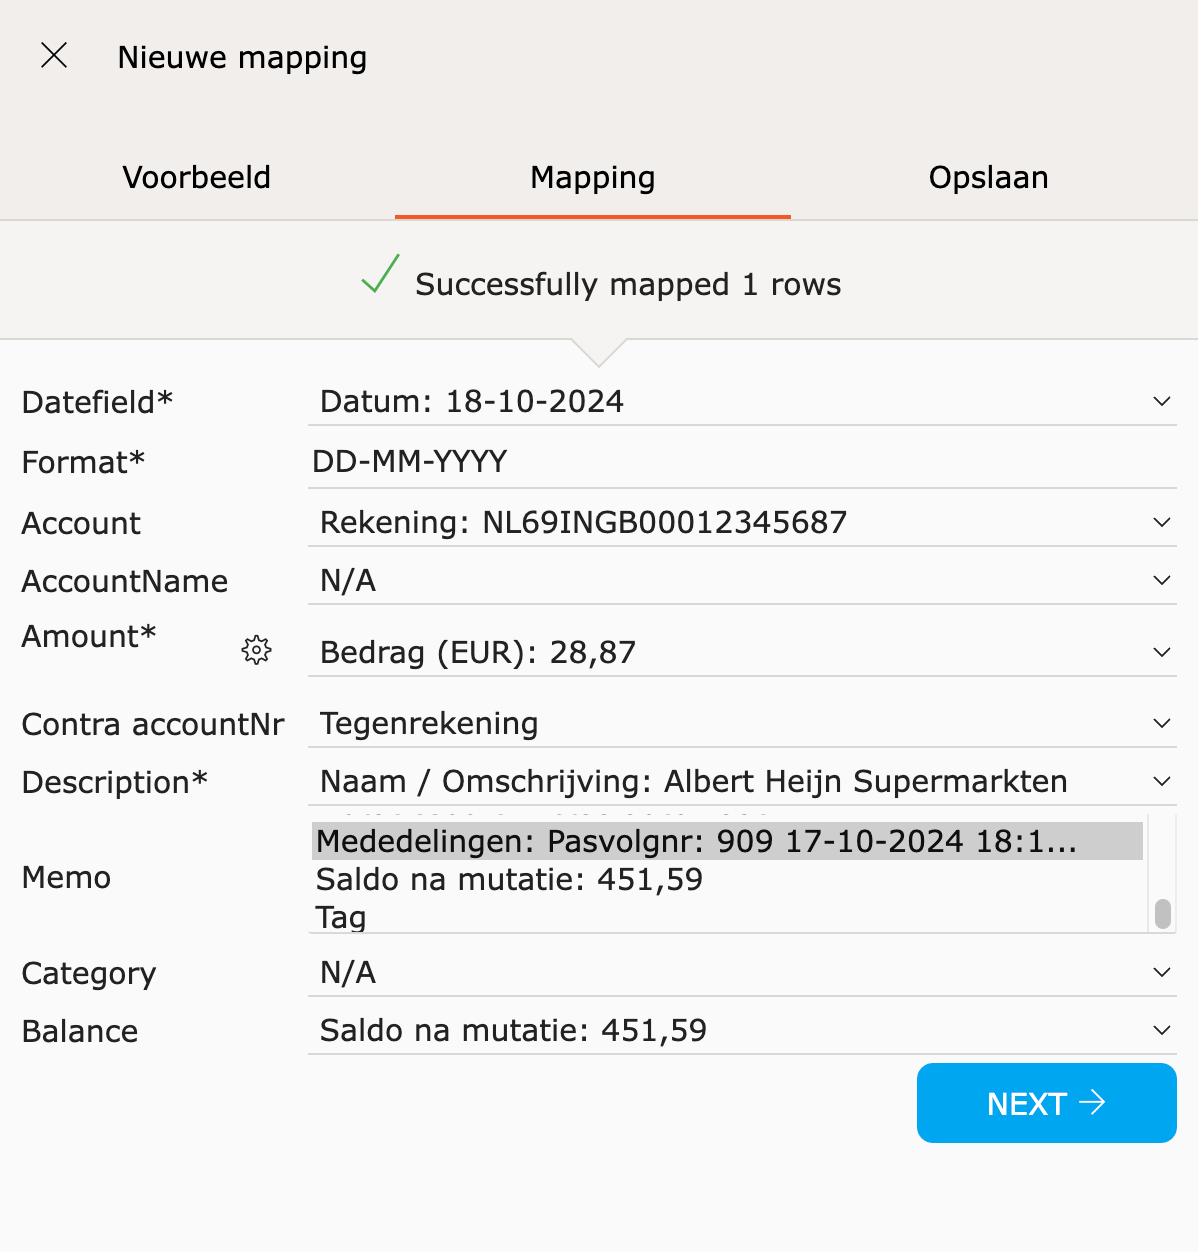Expand the Account Rekening dropdown
Viewport: 1198px width, 1252px height.
click(x=742, y=523)
